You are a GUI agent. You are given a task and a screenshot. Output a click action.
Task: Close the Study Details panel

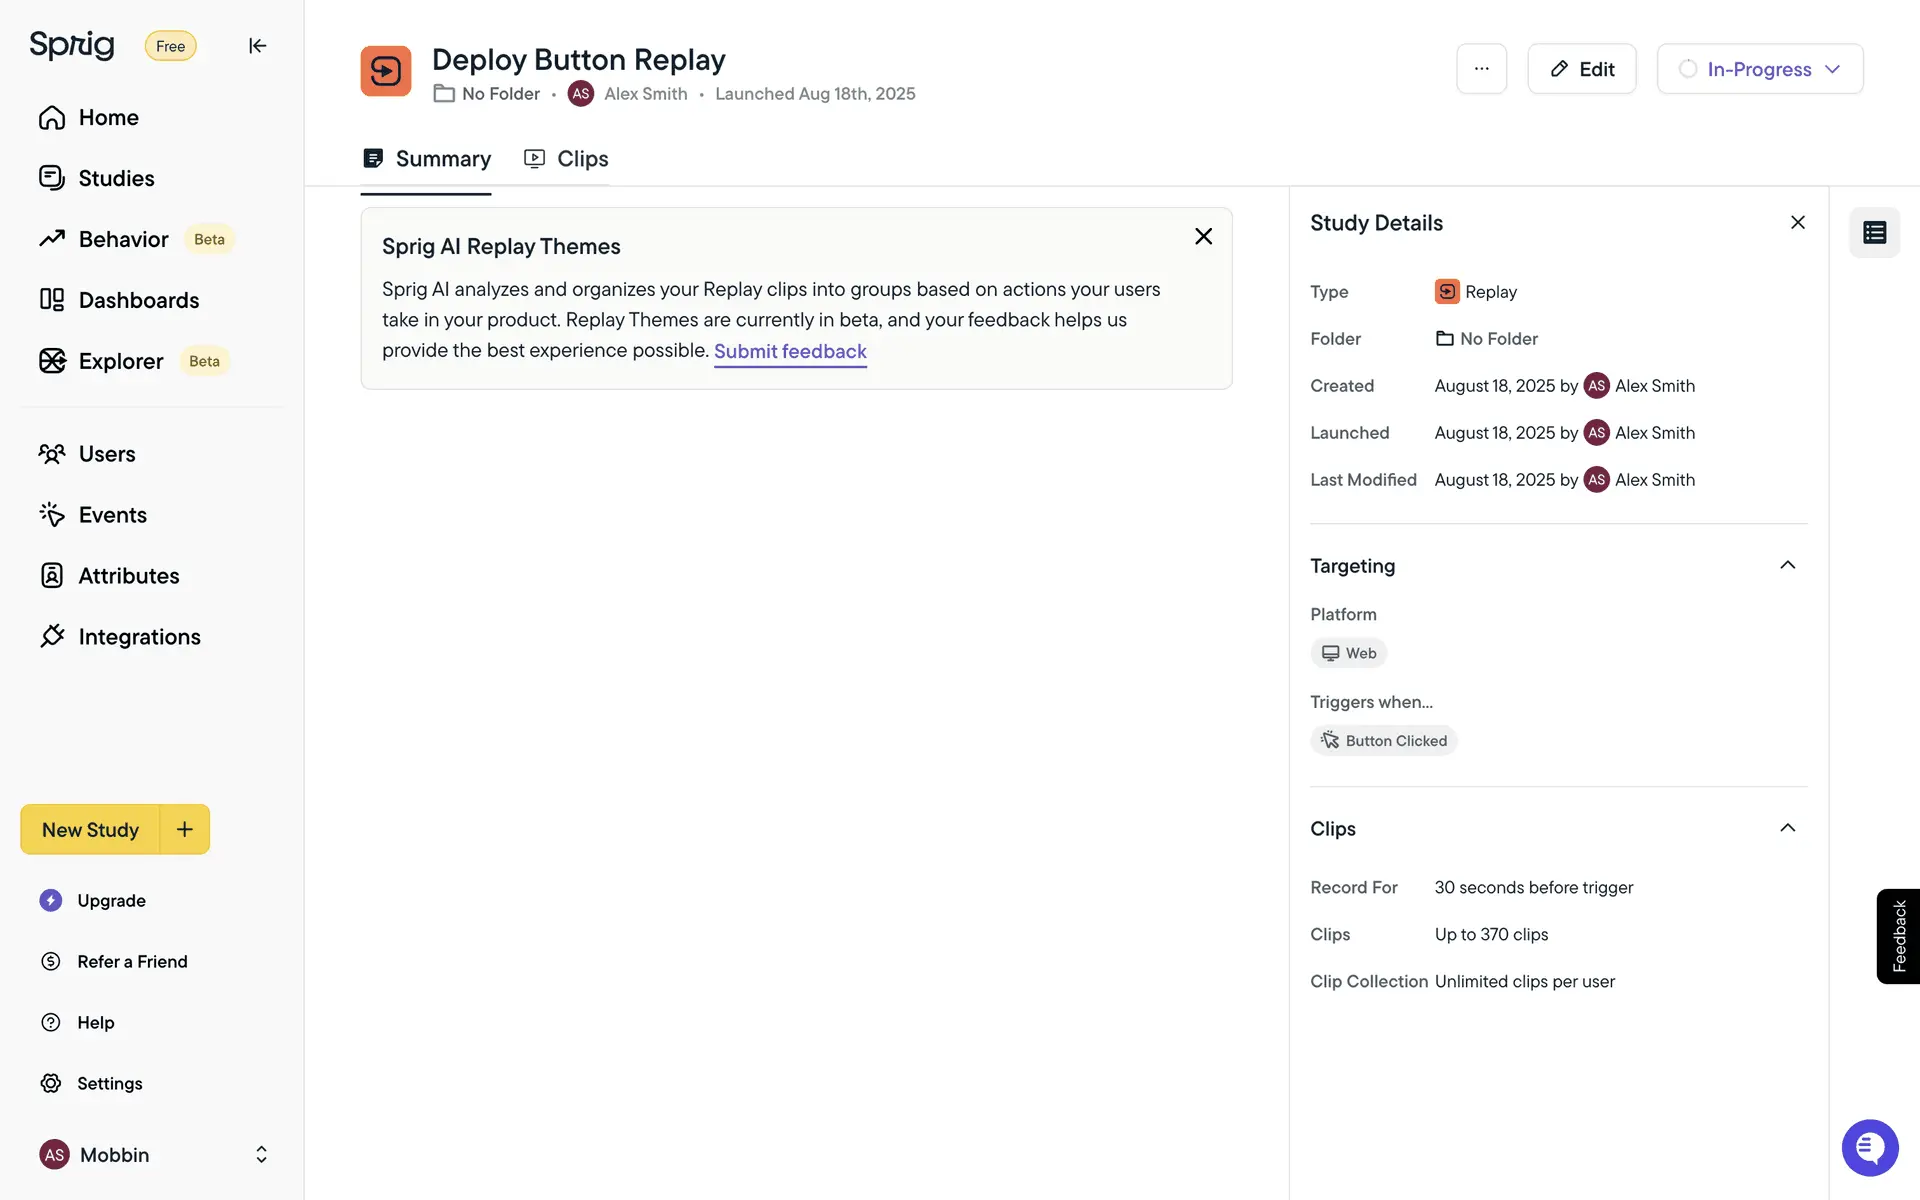pyautogui.click(x=1797, y=223)
